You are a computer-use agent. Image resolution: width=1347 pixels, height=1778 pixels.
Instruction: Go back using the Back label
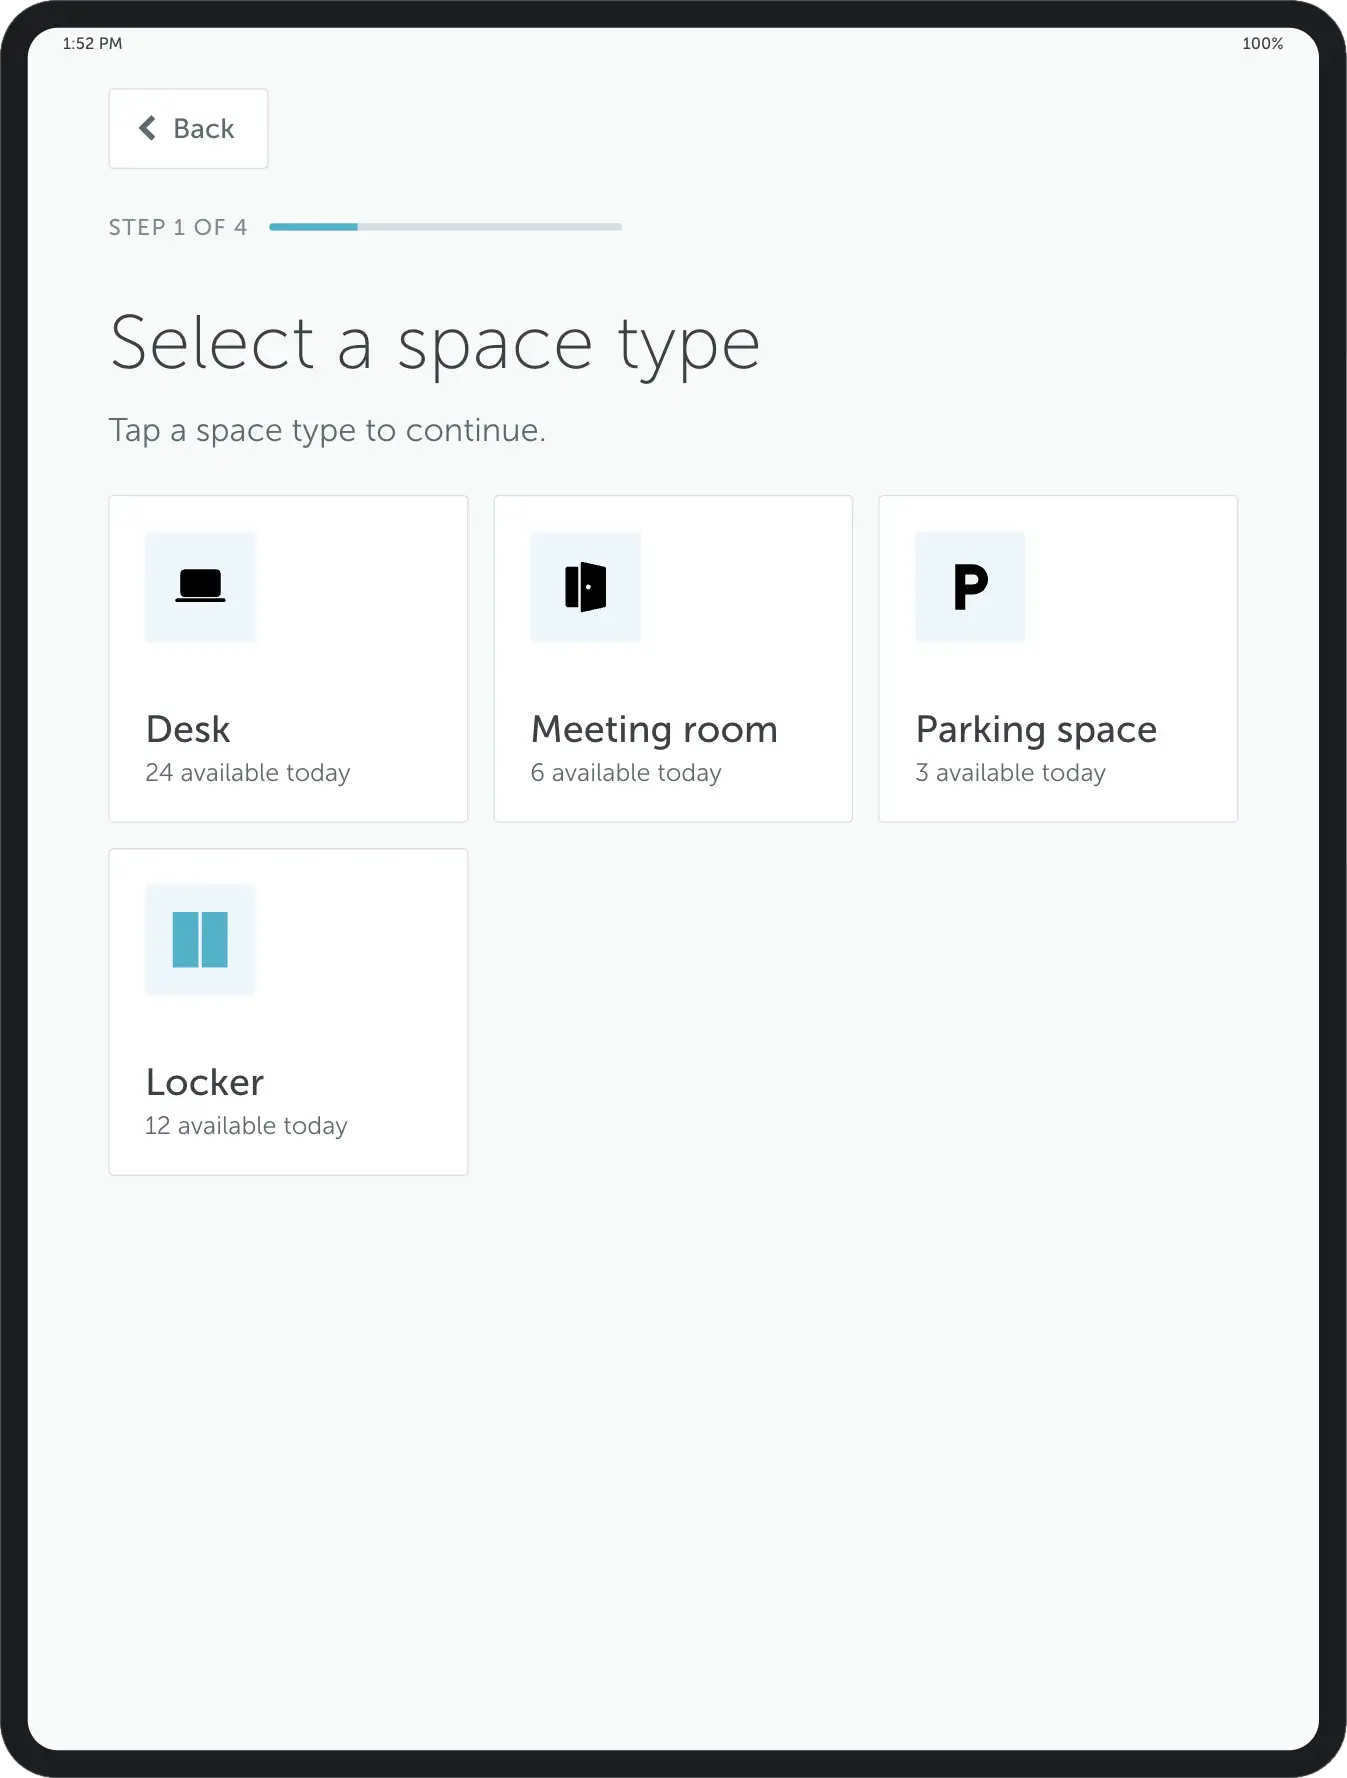[x=204, y=129]
